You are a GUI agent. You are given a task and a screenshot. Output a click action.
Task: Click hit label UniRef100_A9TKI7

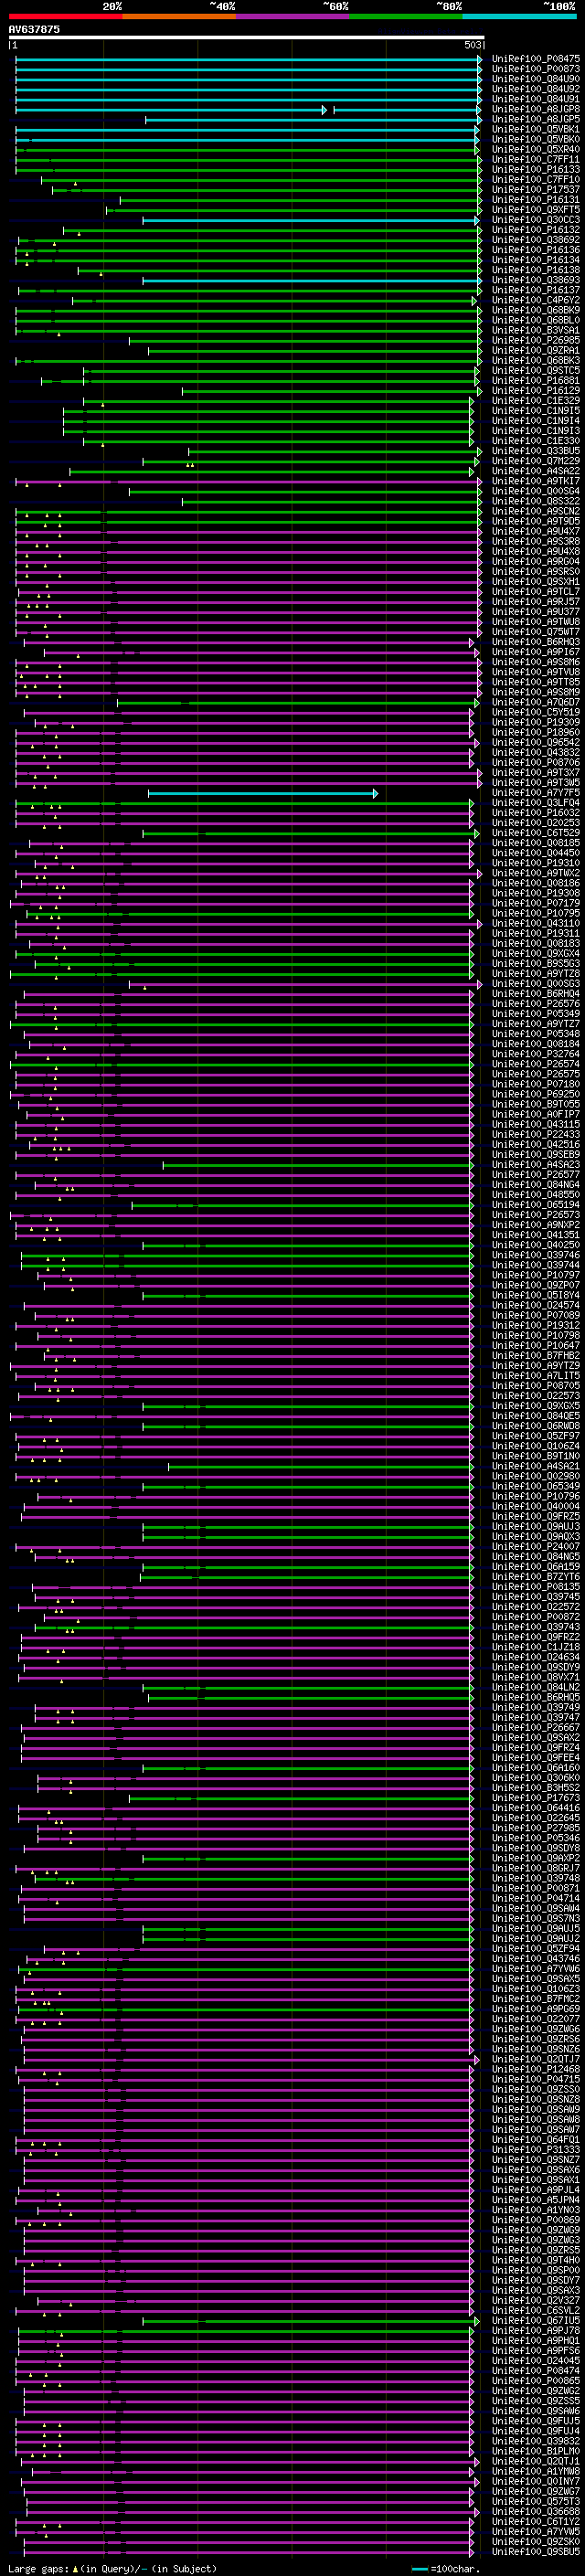tap(536, 481)
